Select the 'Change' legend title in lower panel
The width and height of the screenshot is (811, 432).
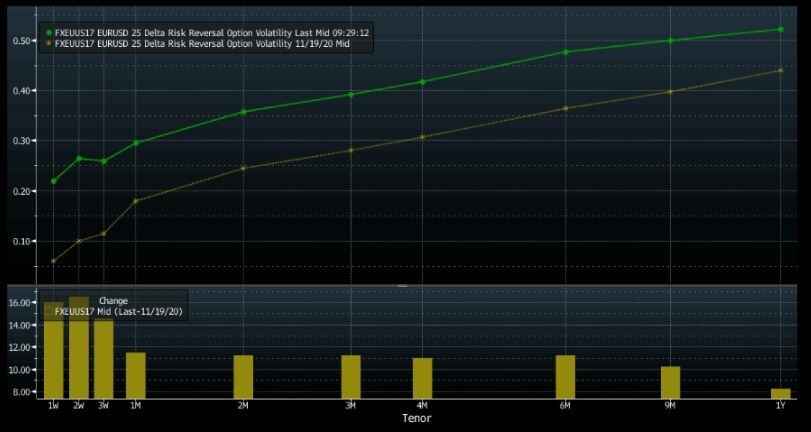[x=113, y=301]
